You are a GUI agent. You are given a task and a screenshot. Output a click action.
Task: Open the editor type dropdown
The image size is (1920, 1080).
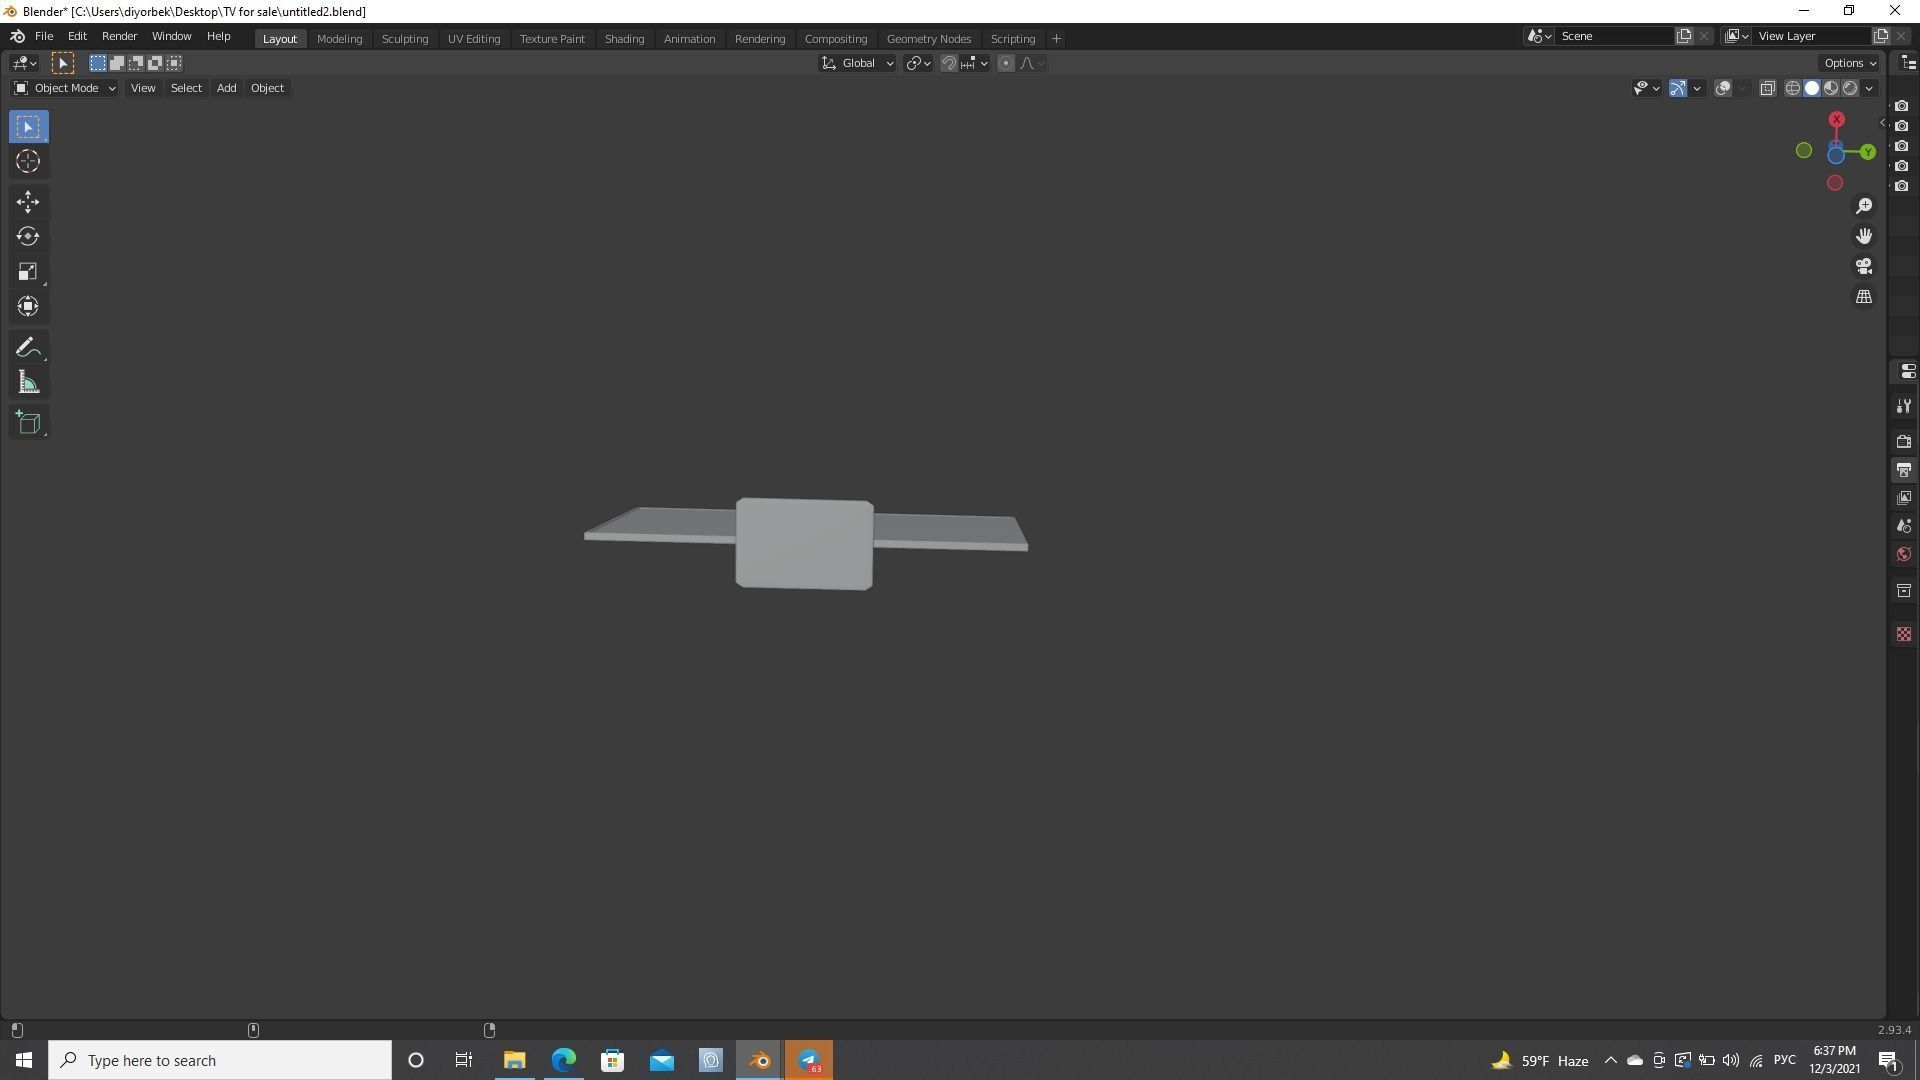tap(24, 63)
